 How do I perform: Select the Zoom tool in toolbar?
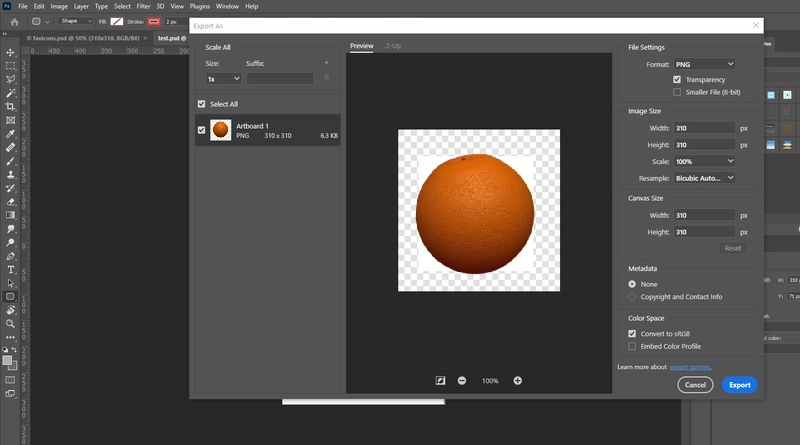(10, 324)
